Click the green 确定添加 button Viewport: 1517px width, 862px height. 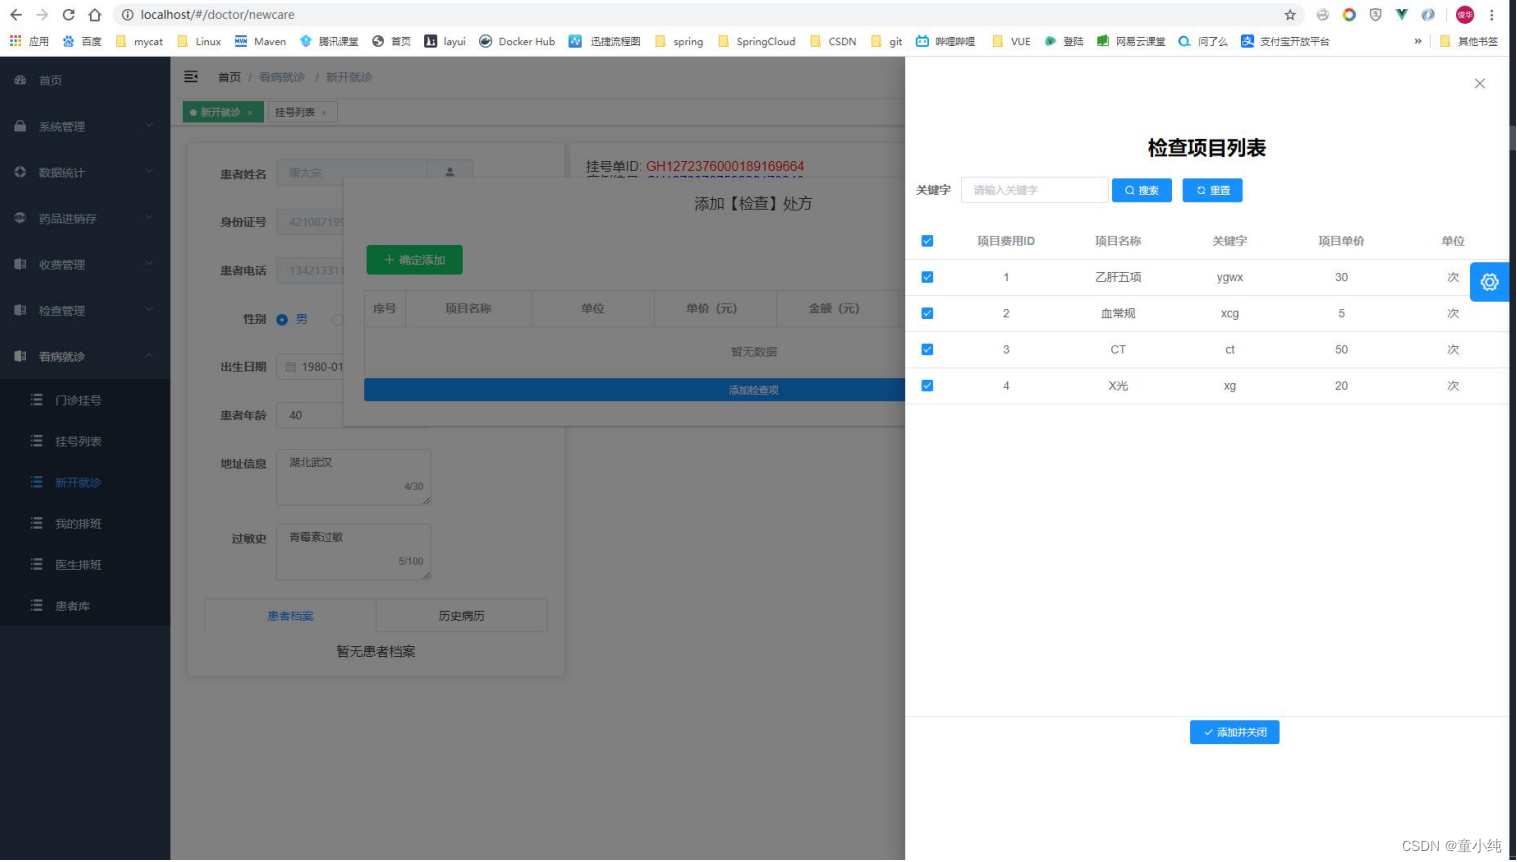click(x=414, y=260)
